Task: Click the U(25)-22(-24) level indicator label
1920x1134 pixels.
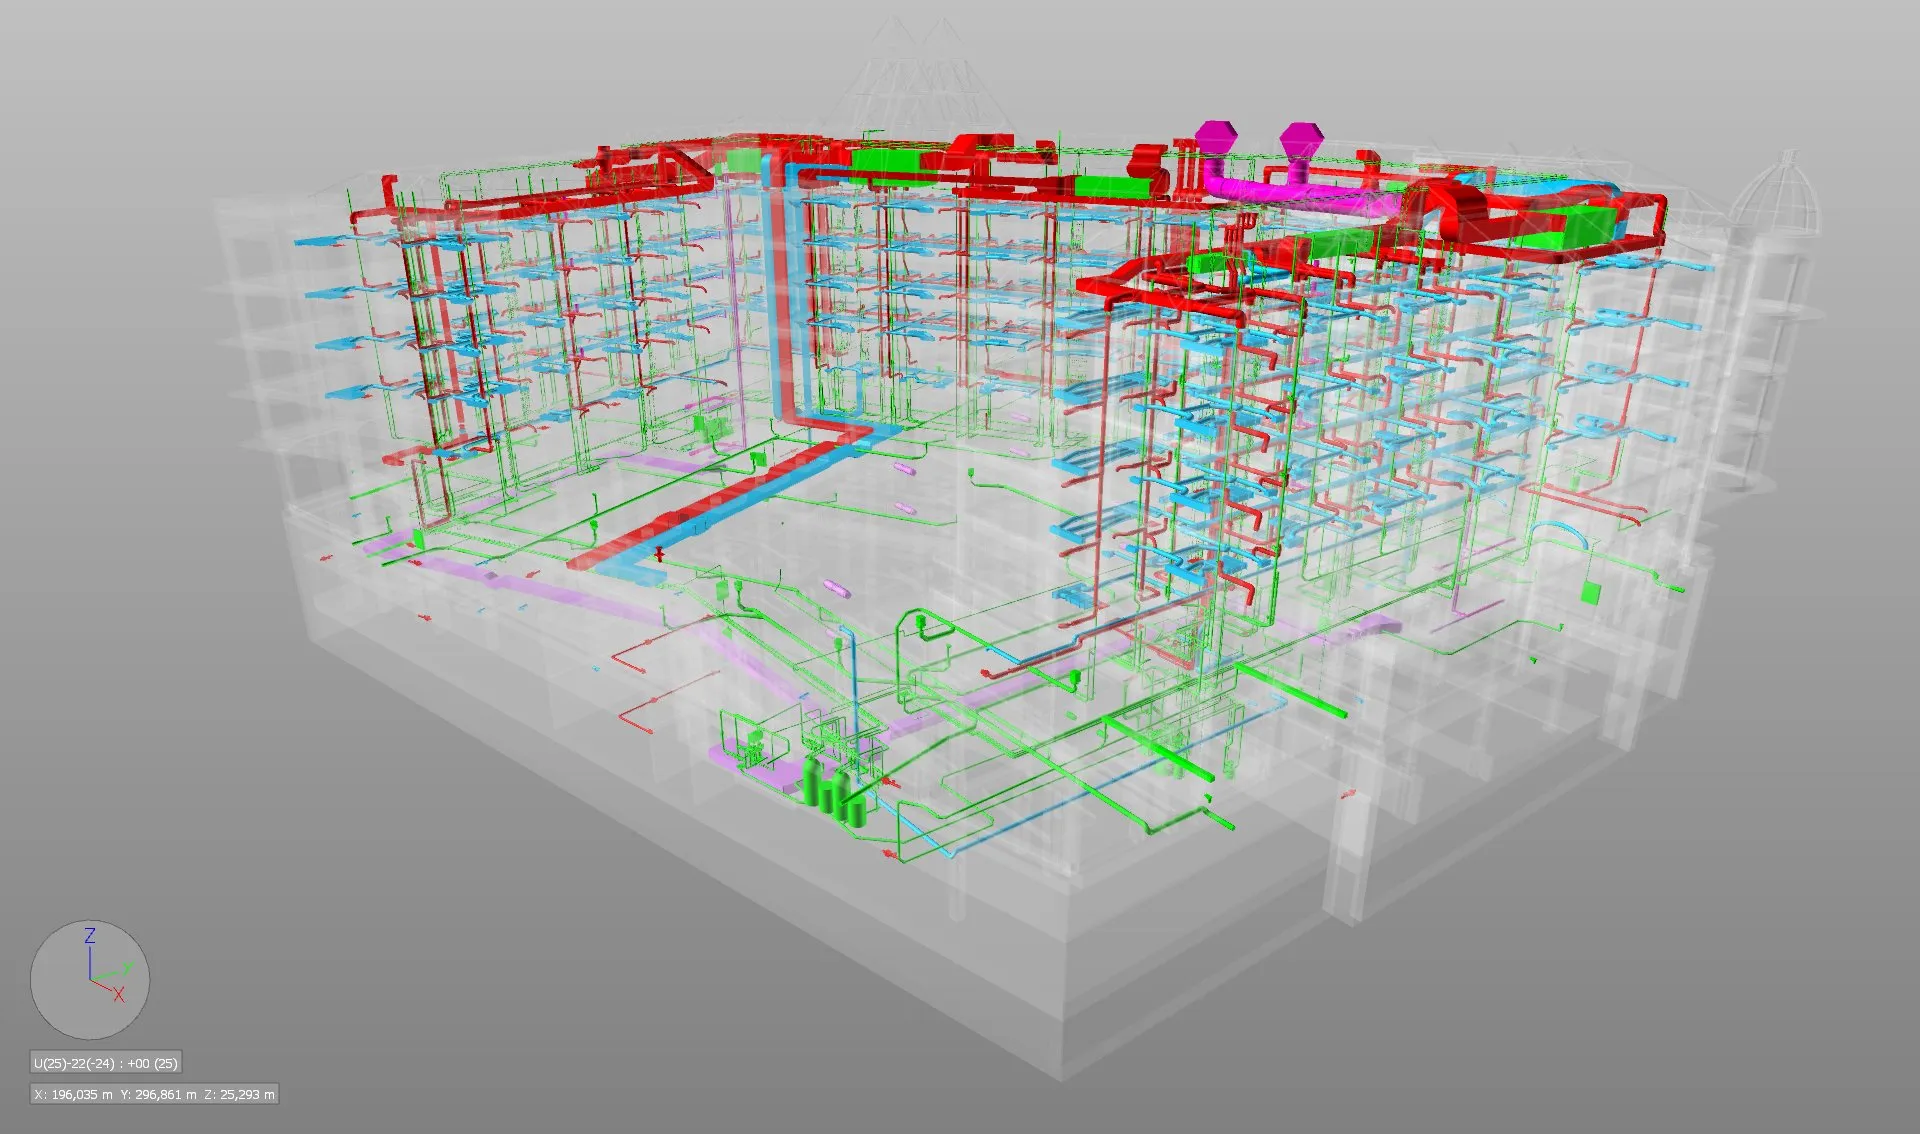Action: tap(106, 1063)
